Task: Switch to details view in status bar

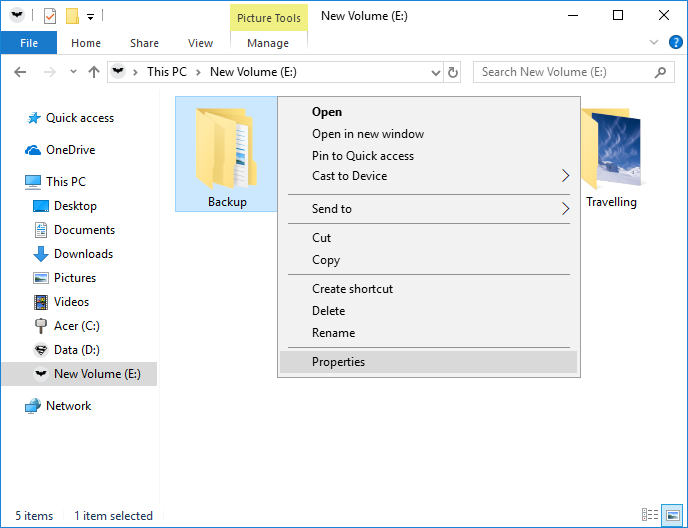Action: 651,516
